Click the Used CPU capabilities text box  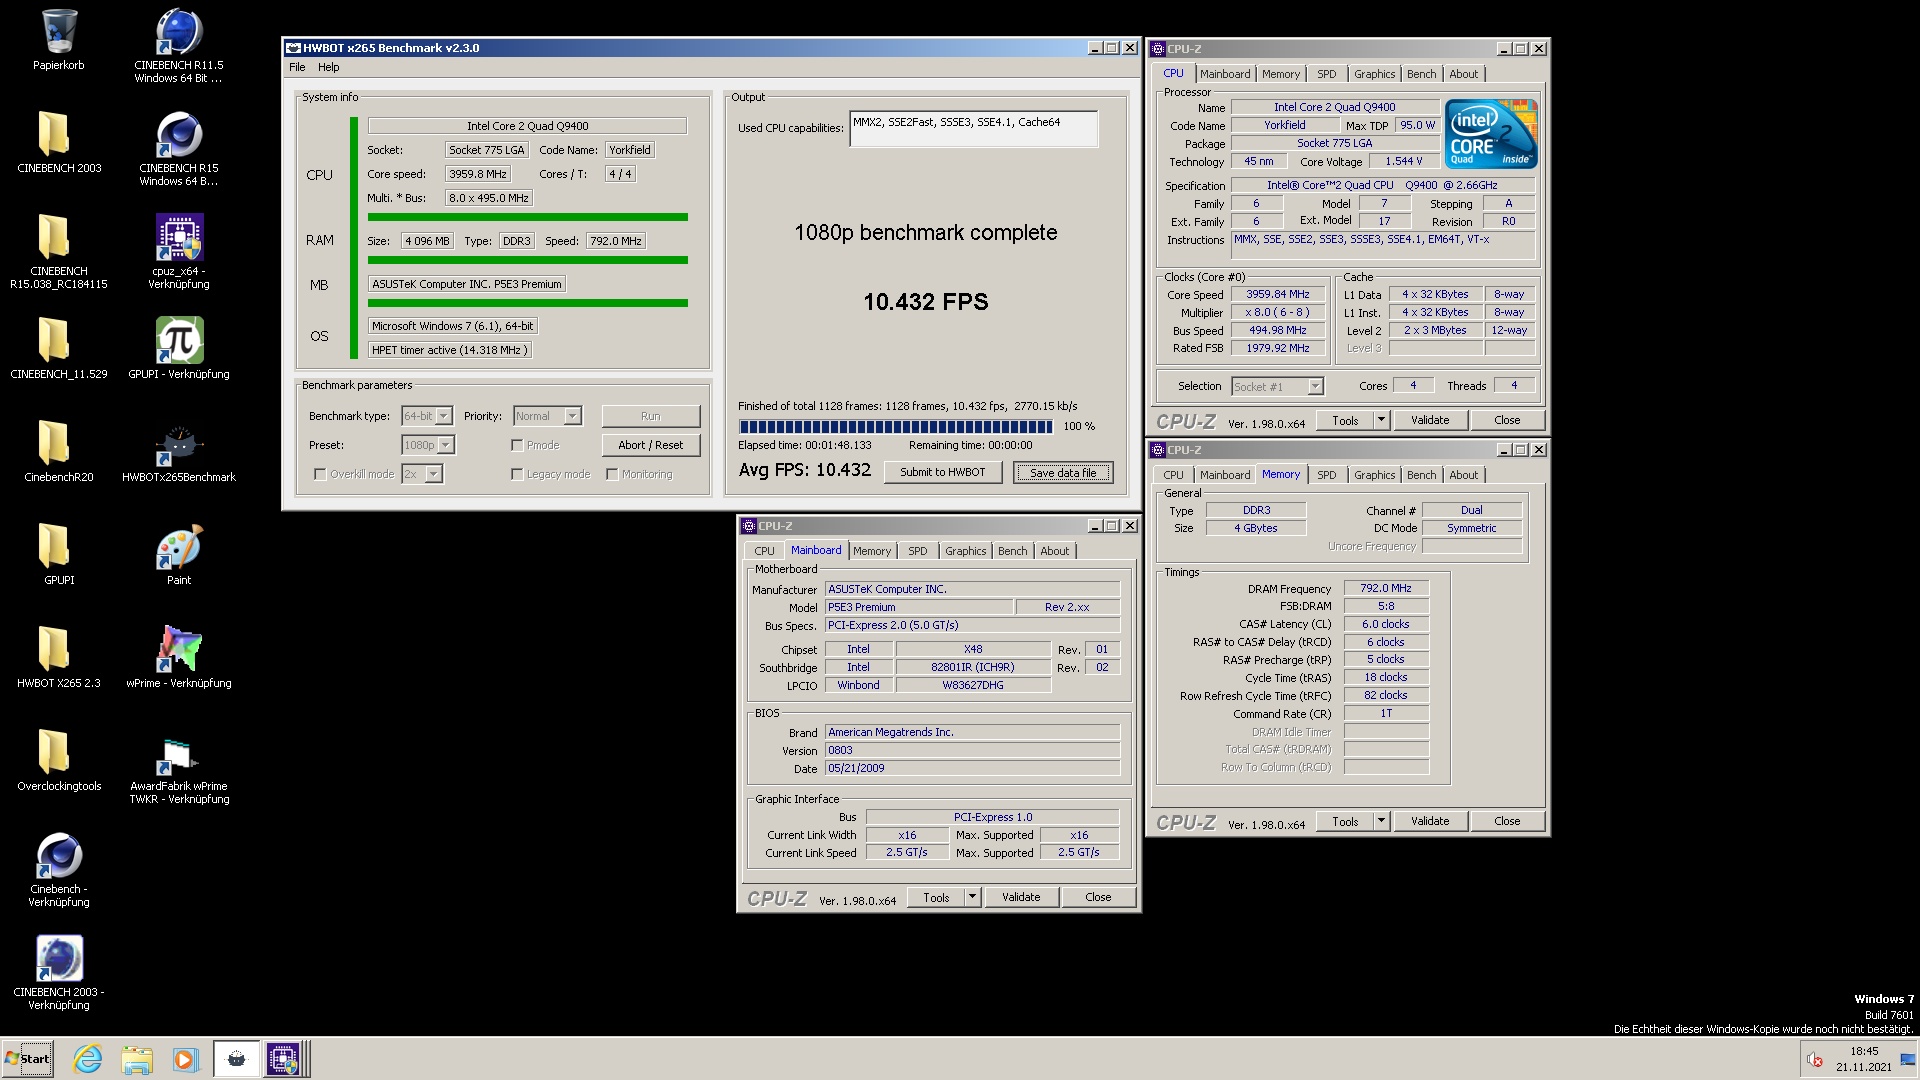pos(973,129)
